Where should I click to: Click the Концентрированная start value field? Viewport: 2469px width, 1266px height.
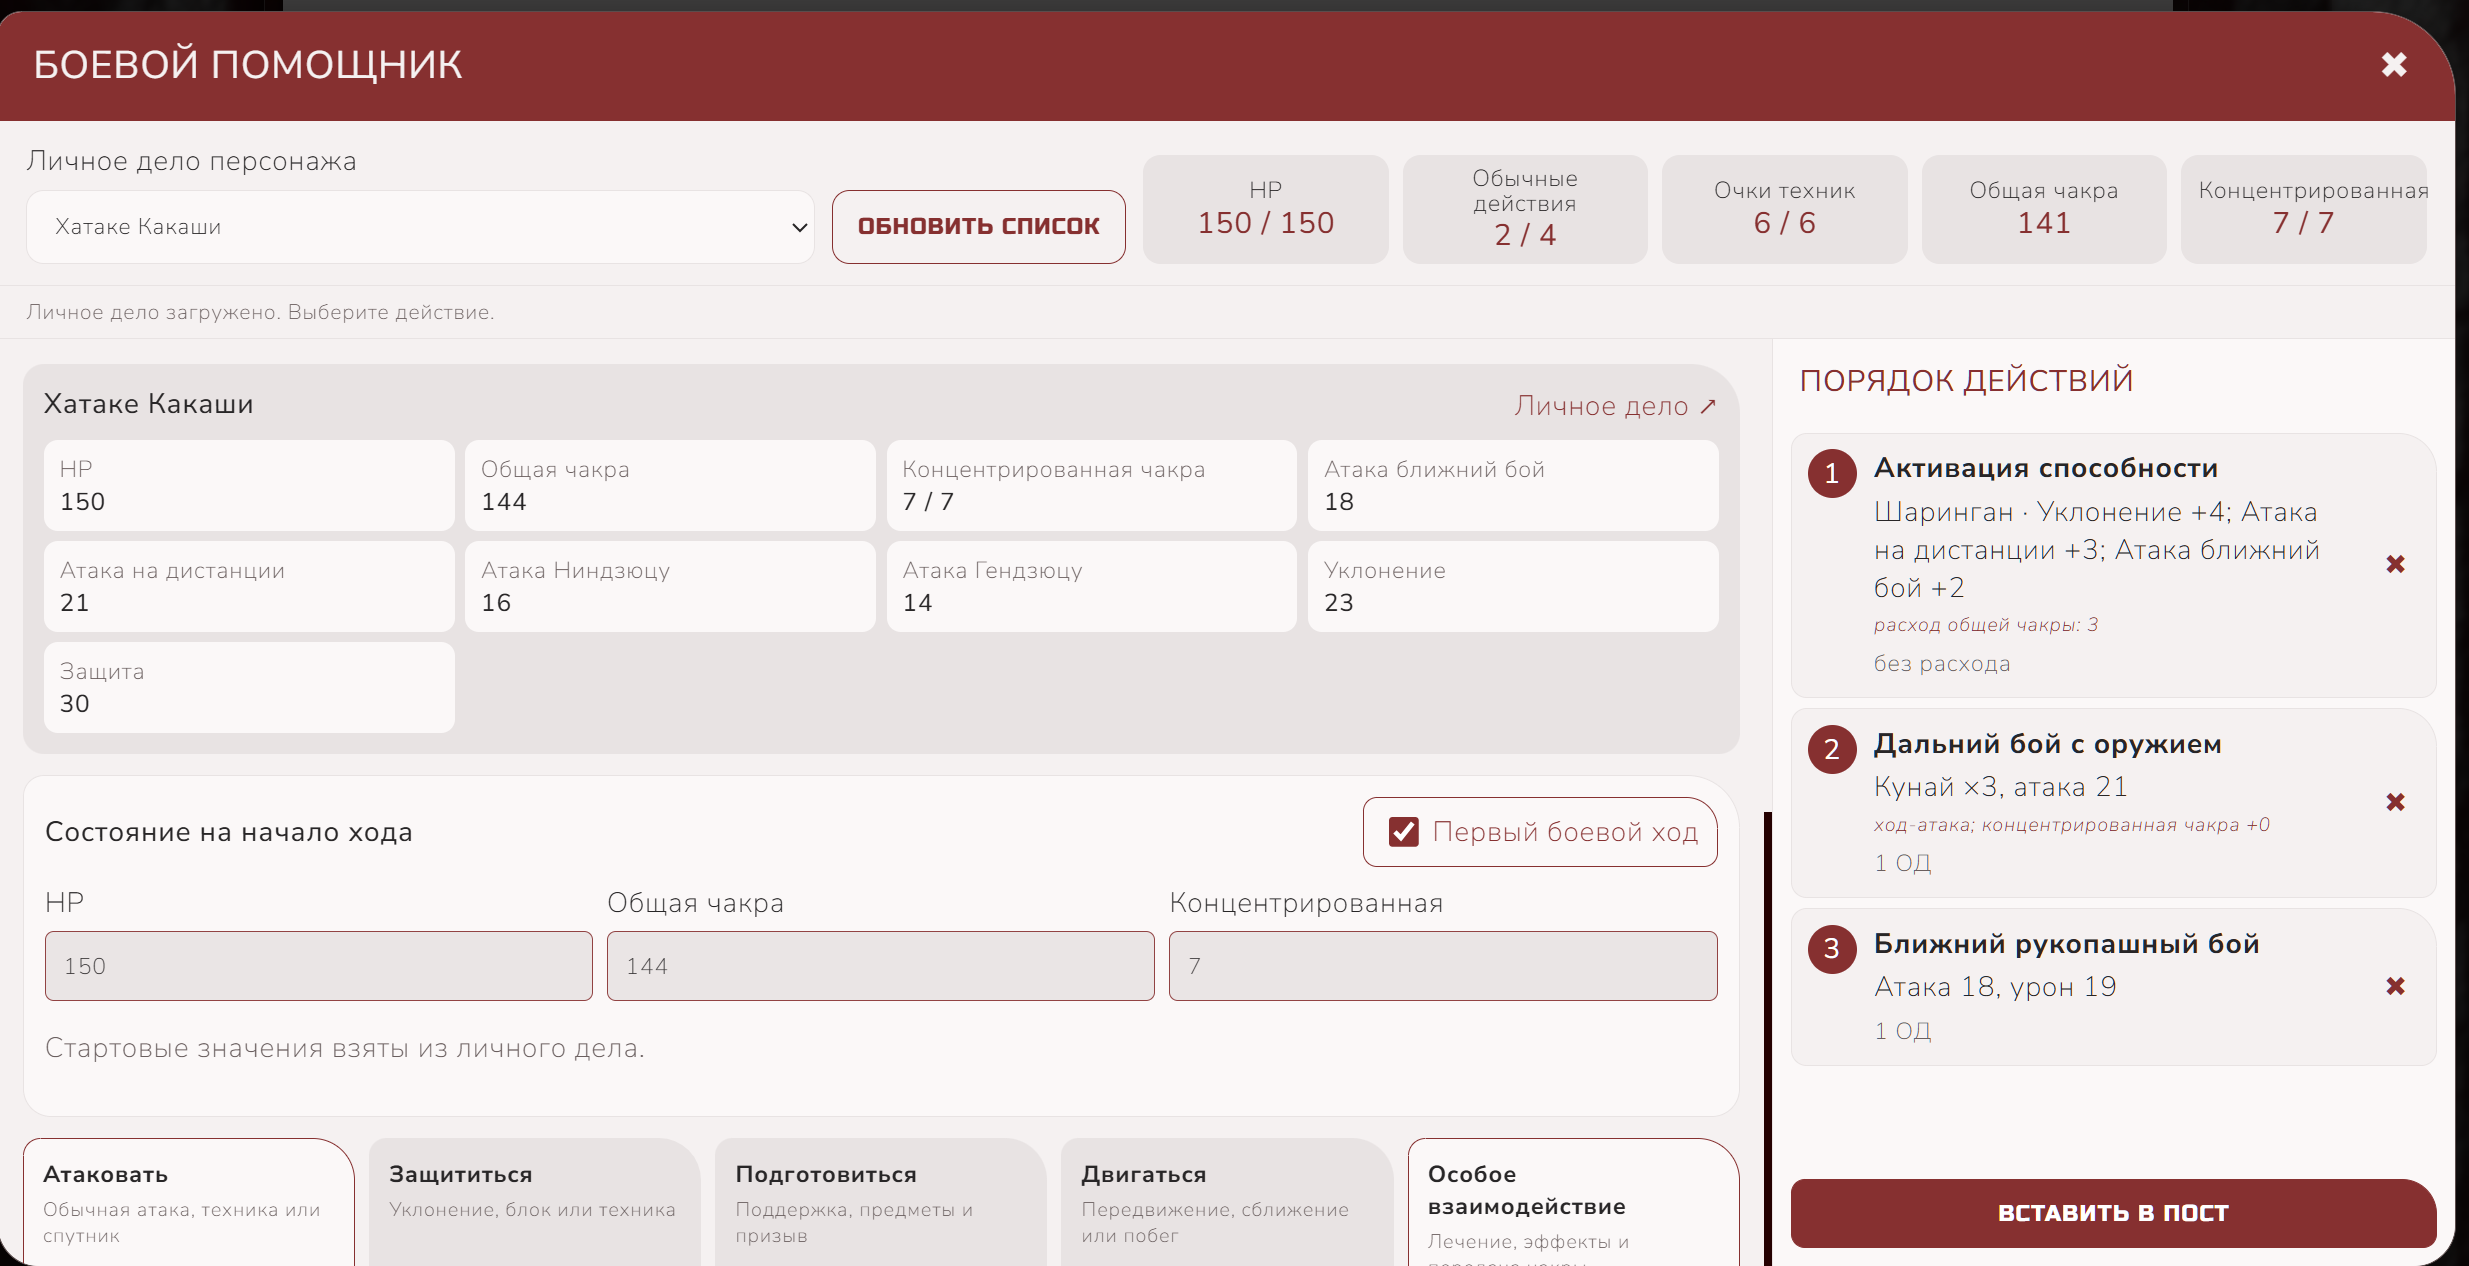pyautogui.click(x=1443, y=966)
